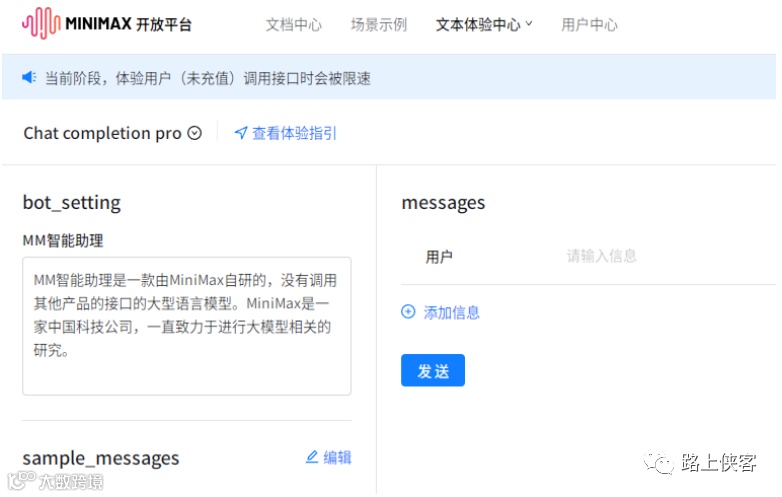Viewport: 782px width, 497px height.
Task: Click the plus circle icon beside 添加信息
Action: pyautogui.click(x=408, y=312)
